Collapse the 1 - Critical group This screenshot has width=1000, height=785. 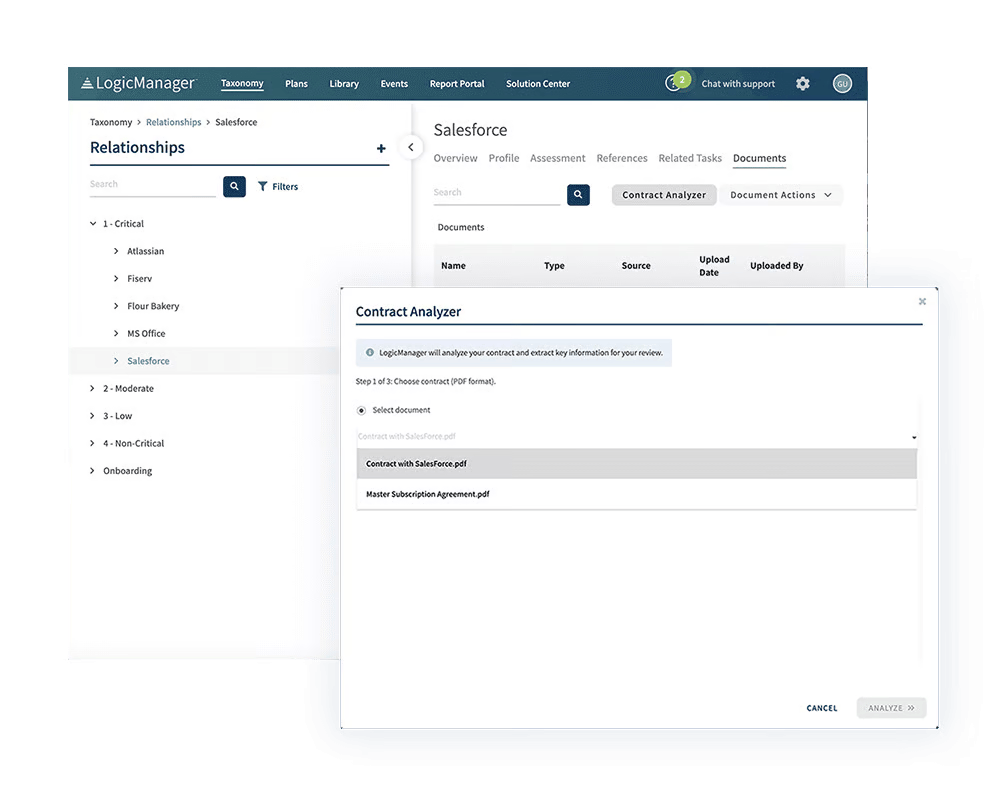[x=93, y=223]
